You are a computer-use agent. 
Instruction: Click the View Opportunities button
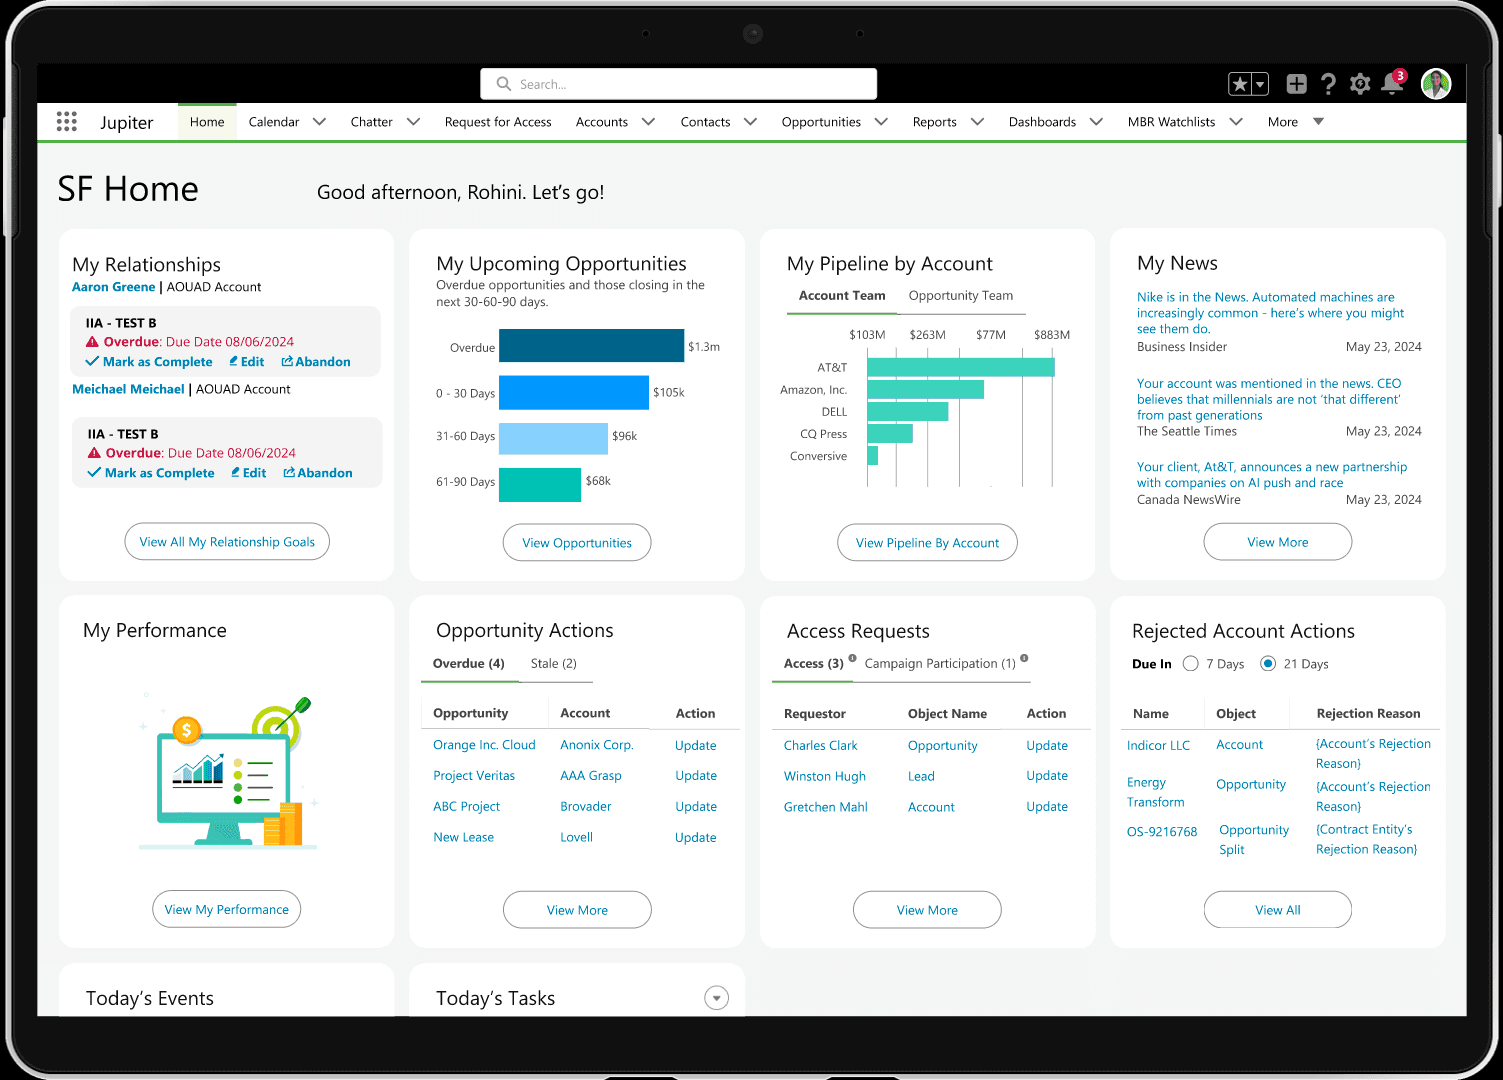[577, 543]
